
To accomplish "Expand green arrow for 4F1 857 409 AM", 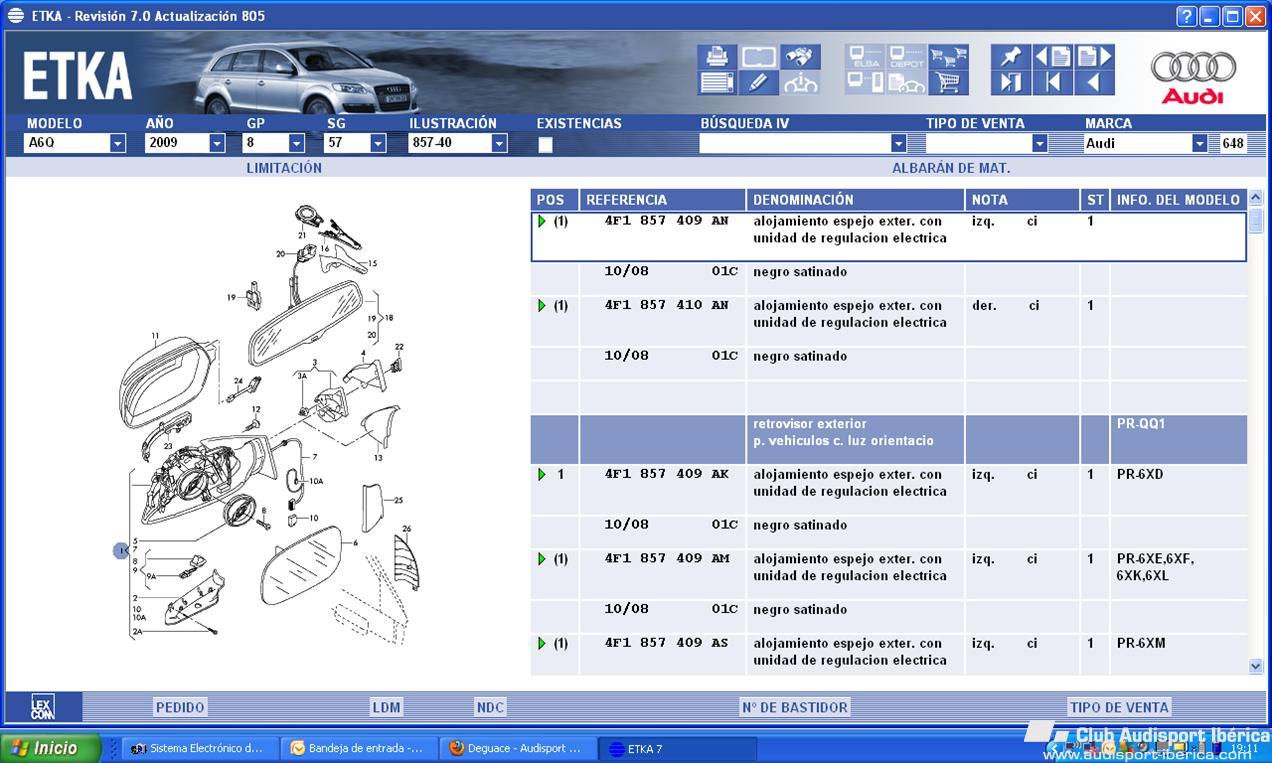I will tap(542, 558).
